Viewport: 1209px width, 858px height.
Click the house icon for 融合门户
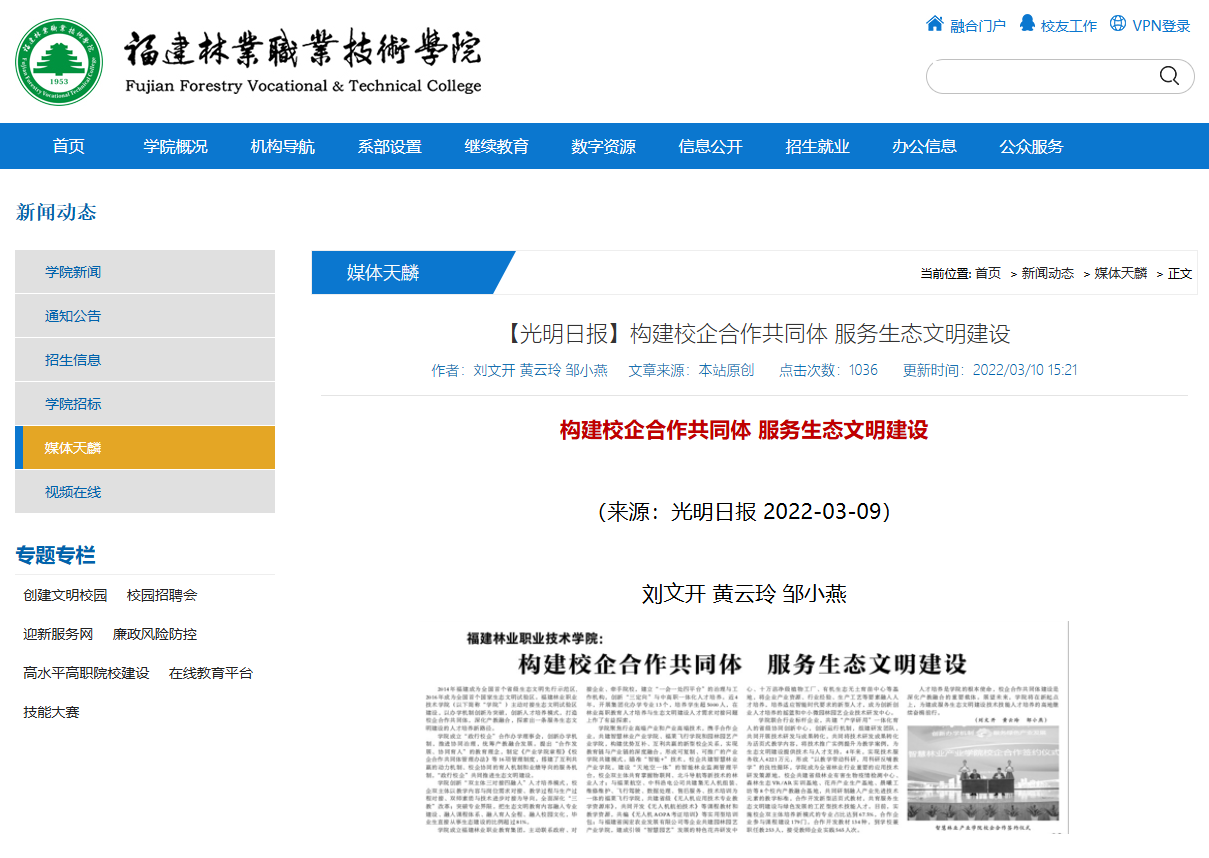point(934,24)
